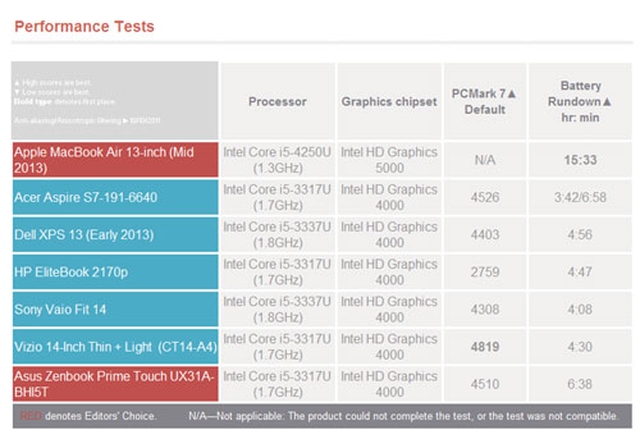Select the PCMark score 4526

[485, 197]
